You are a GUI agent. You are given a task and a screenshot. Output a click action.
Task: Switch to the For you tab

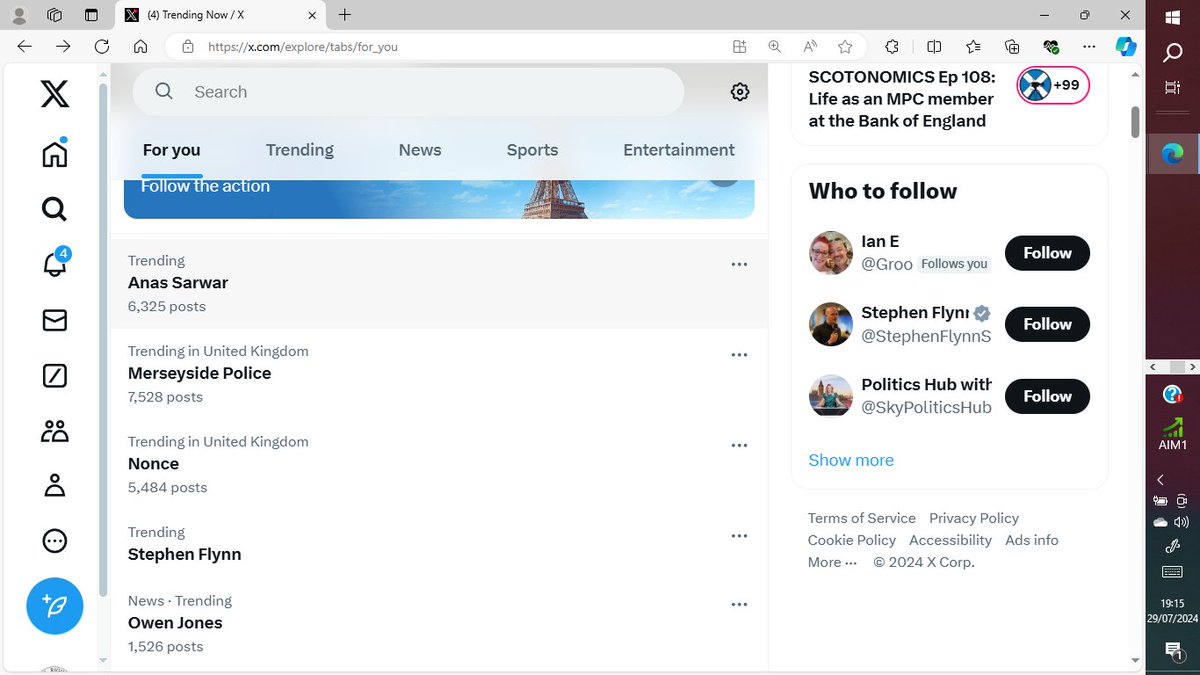click(172, 150)
